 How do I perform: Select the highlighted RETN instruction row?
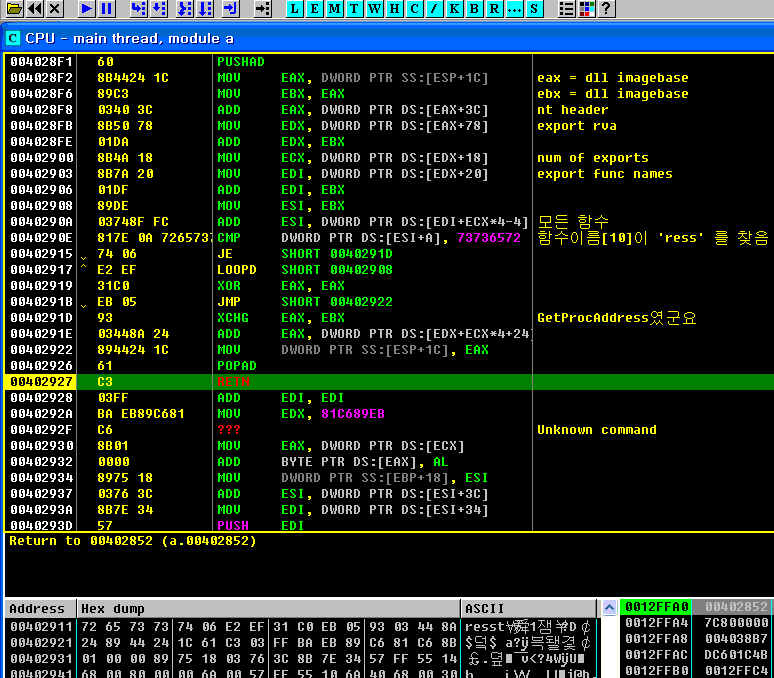click(389, 381)
